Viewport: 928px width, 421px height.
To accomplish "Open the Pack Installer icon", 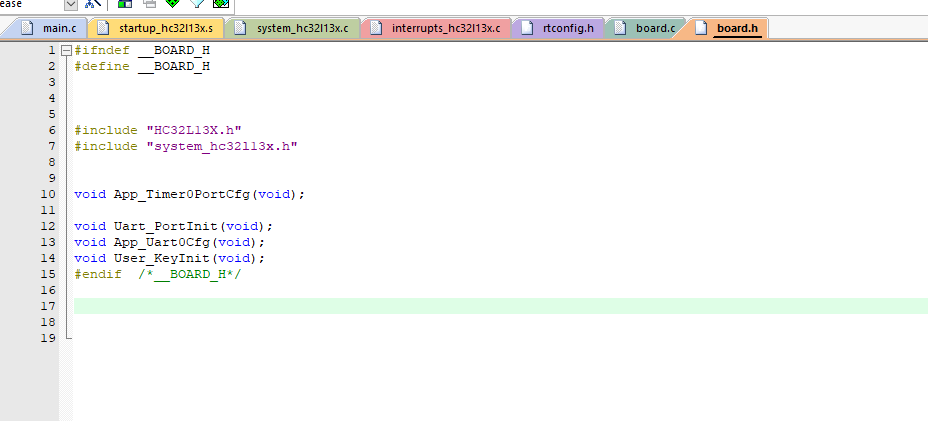I will [x=221, y=4].
